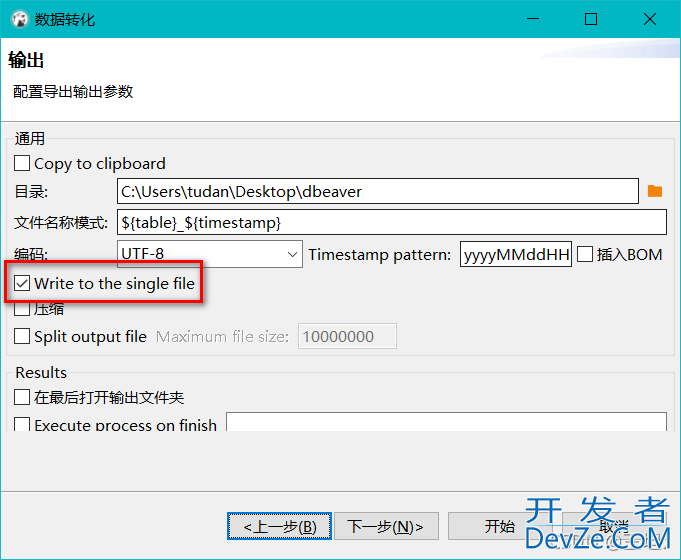Click the 开始 start button

point(500,526)
